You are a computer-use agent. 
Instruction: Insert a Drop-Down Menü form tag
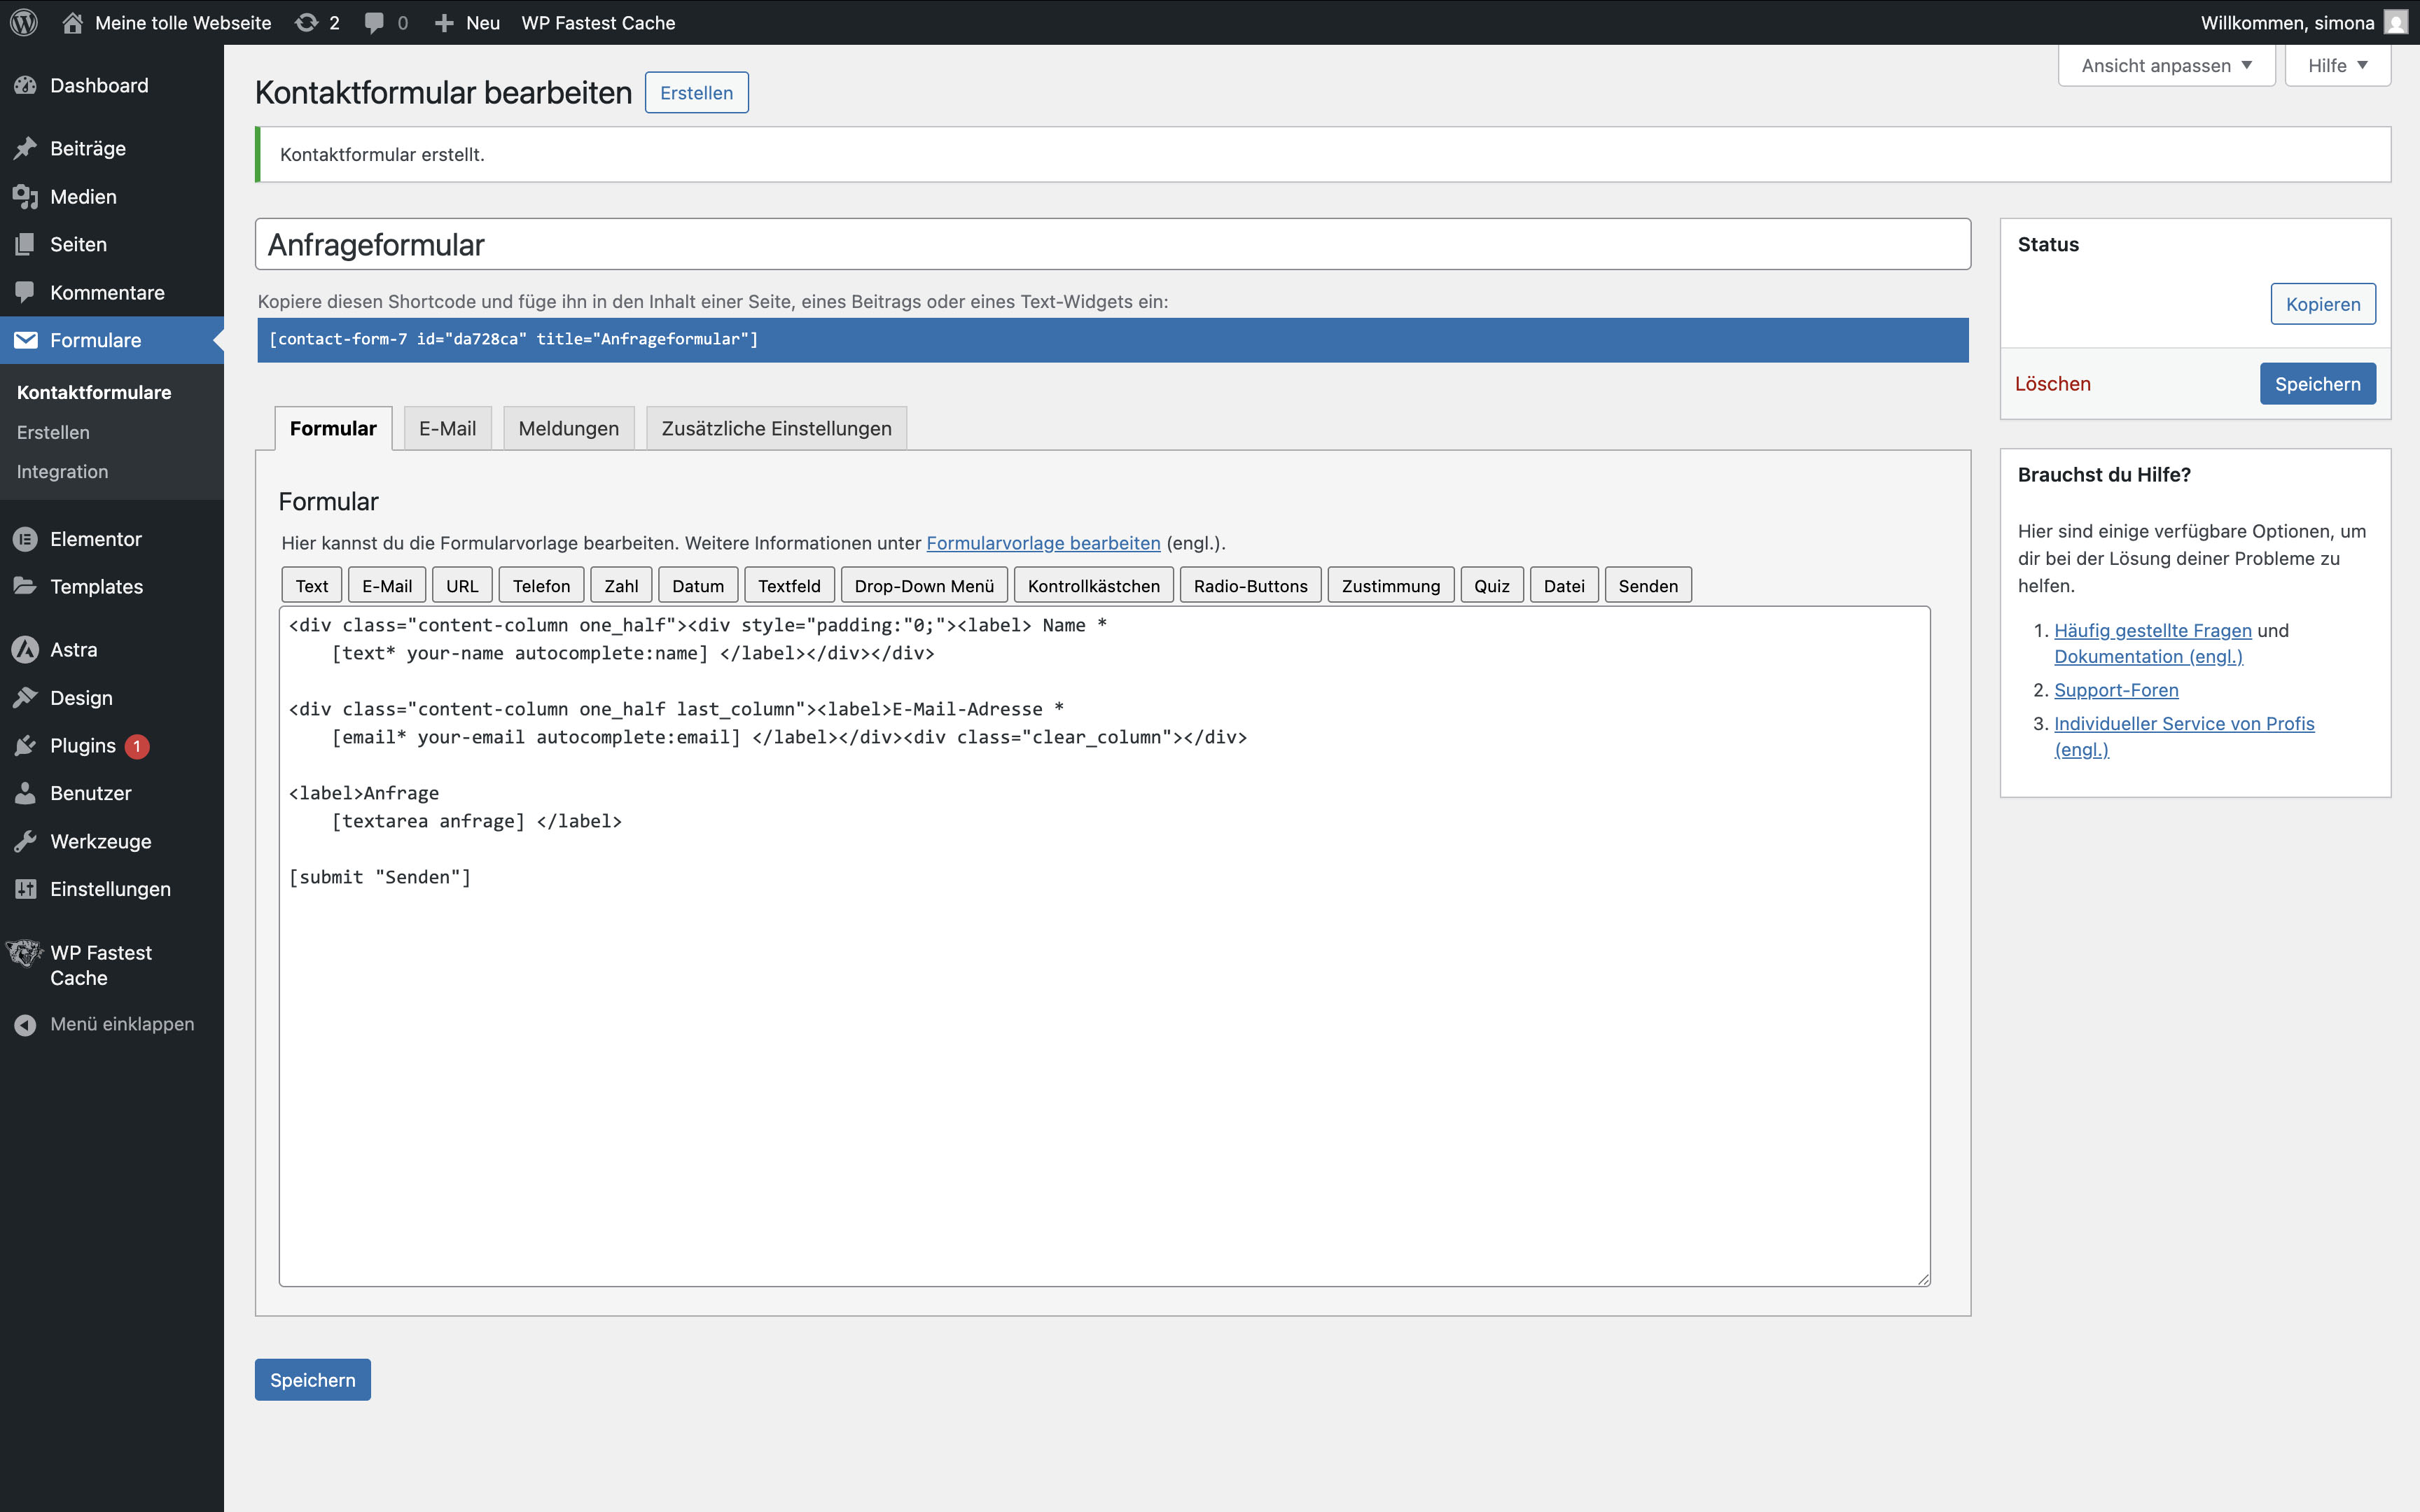[x=923, y=586]
